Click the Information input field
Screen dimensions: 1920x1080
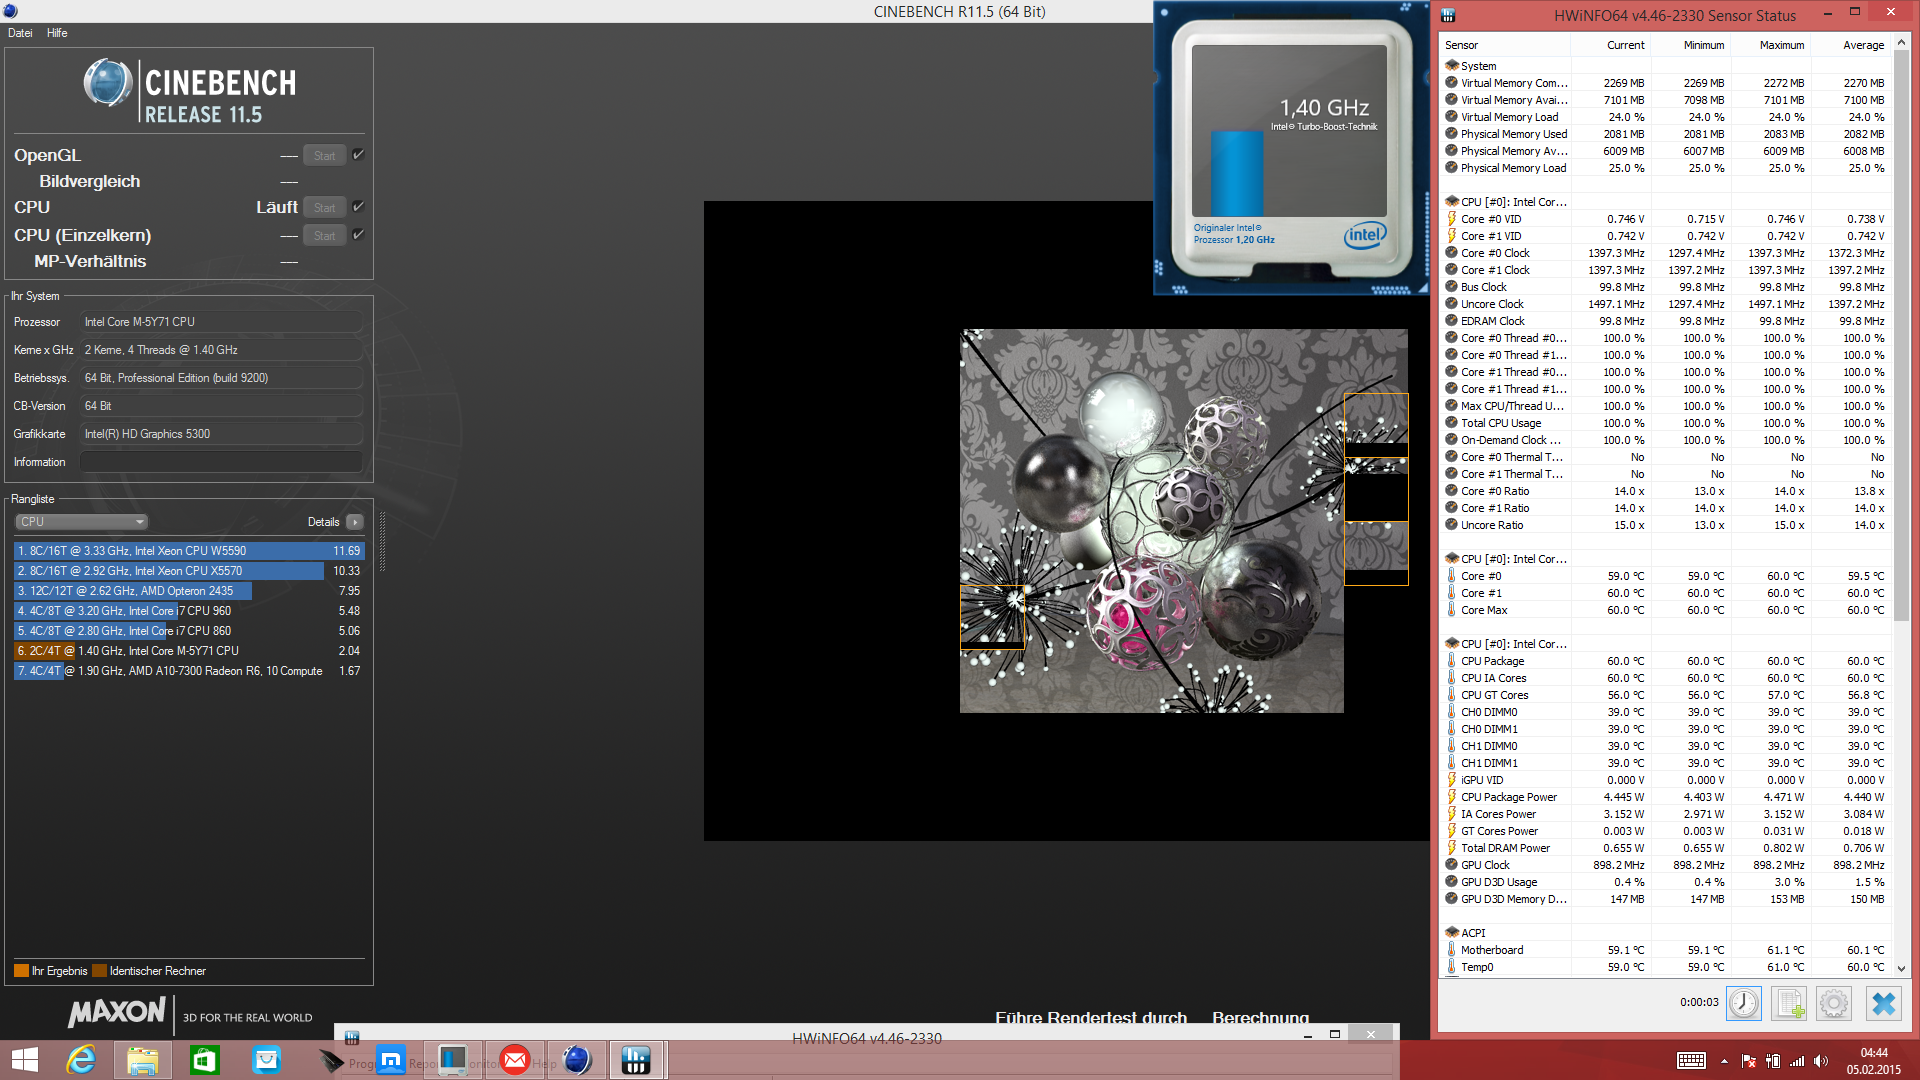(x=221, y=462)
